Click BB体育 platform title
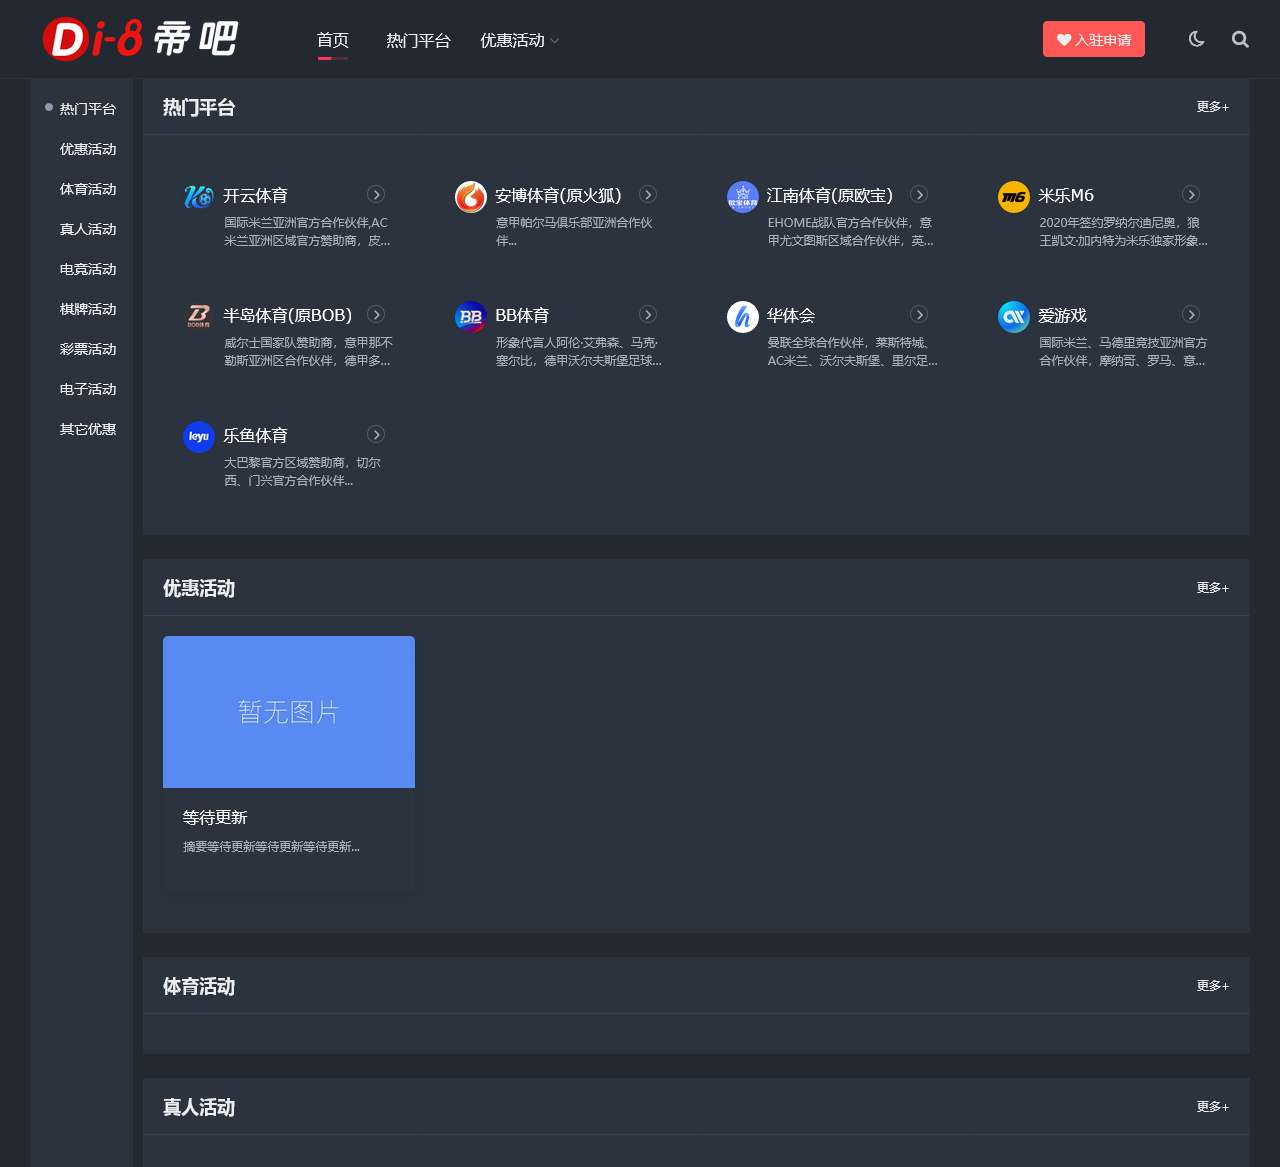The image size is (1280, 1167). pos(522,315)
